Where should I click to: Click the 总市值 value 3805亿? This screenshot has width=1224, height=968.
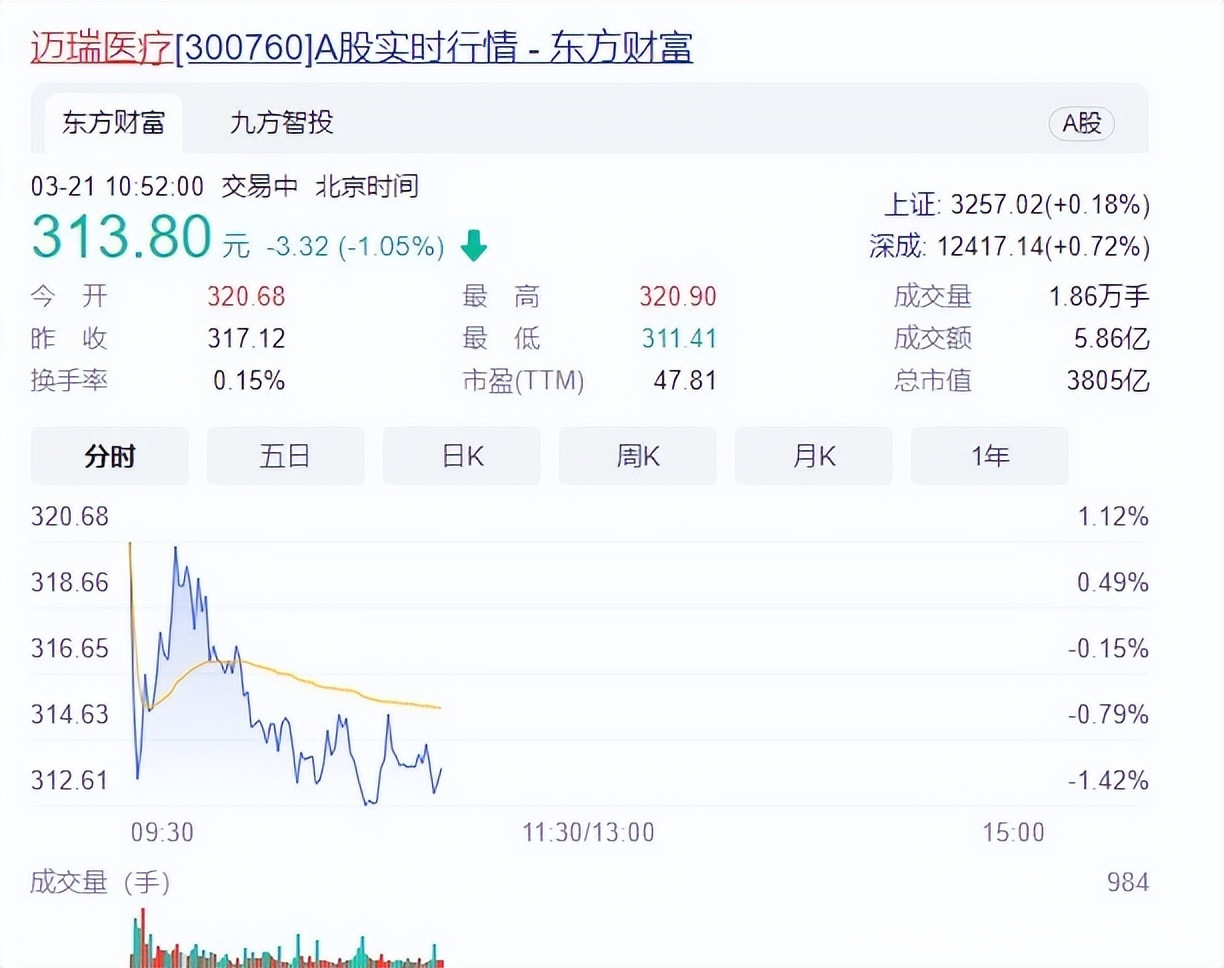point(1108,380)
